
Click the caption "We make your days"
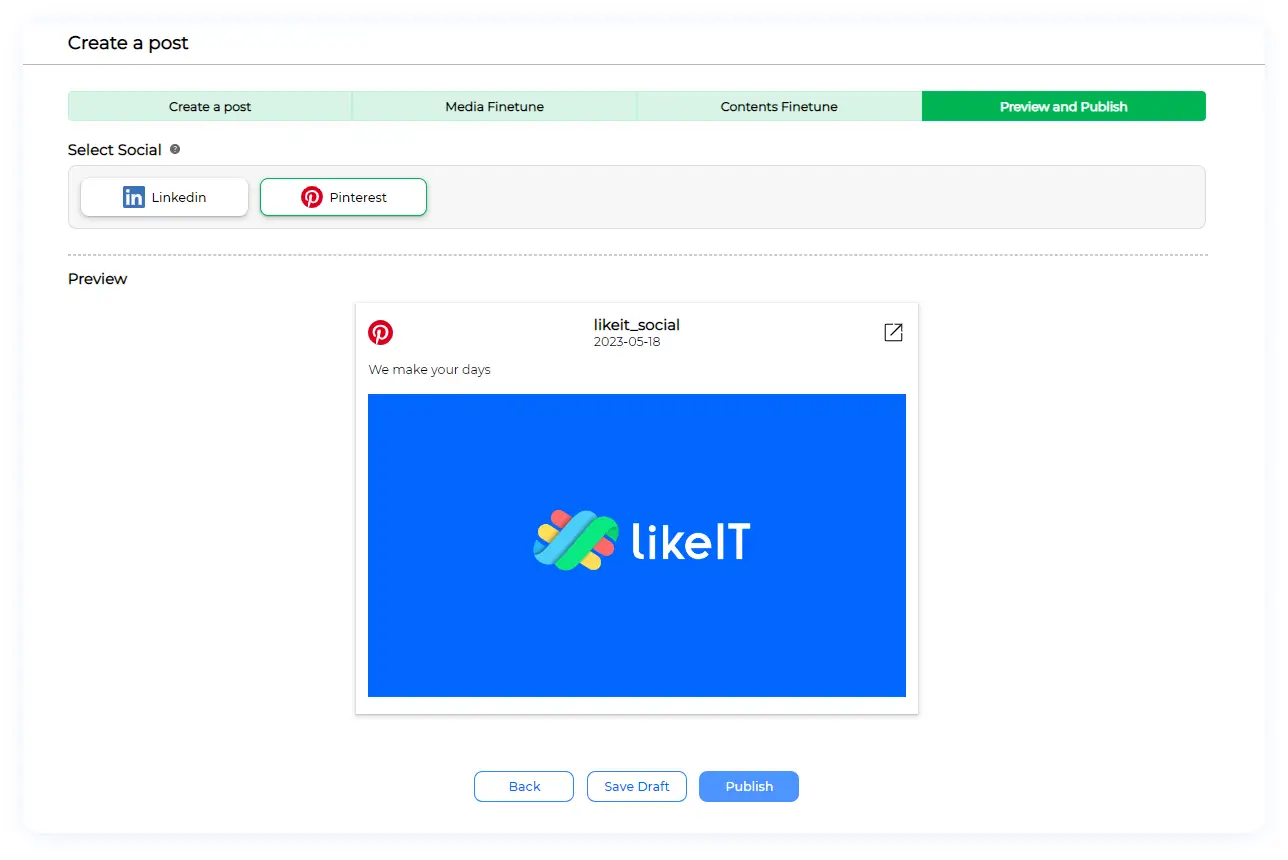(x=429, y=370)
